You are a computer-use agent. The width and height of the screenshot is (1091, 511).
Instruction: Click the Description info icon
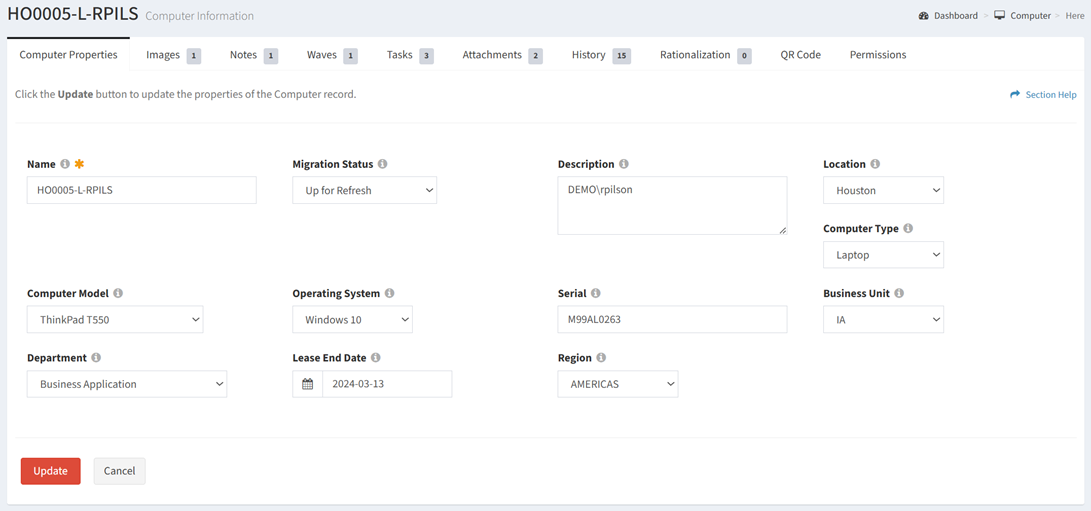coord(624,164)
